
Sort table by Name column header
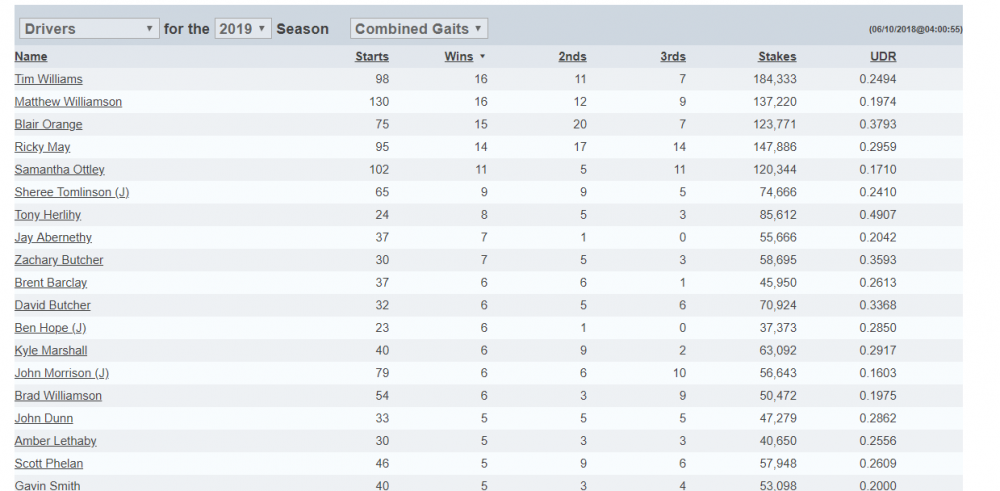31,57
